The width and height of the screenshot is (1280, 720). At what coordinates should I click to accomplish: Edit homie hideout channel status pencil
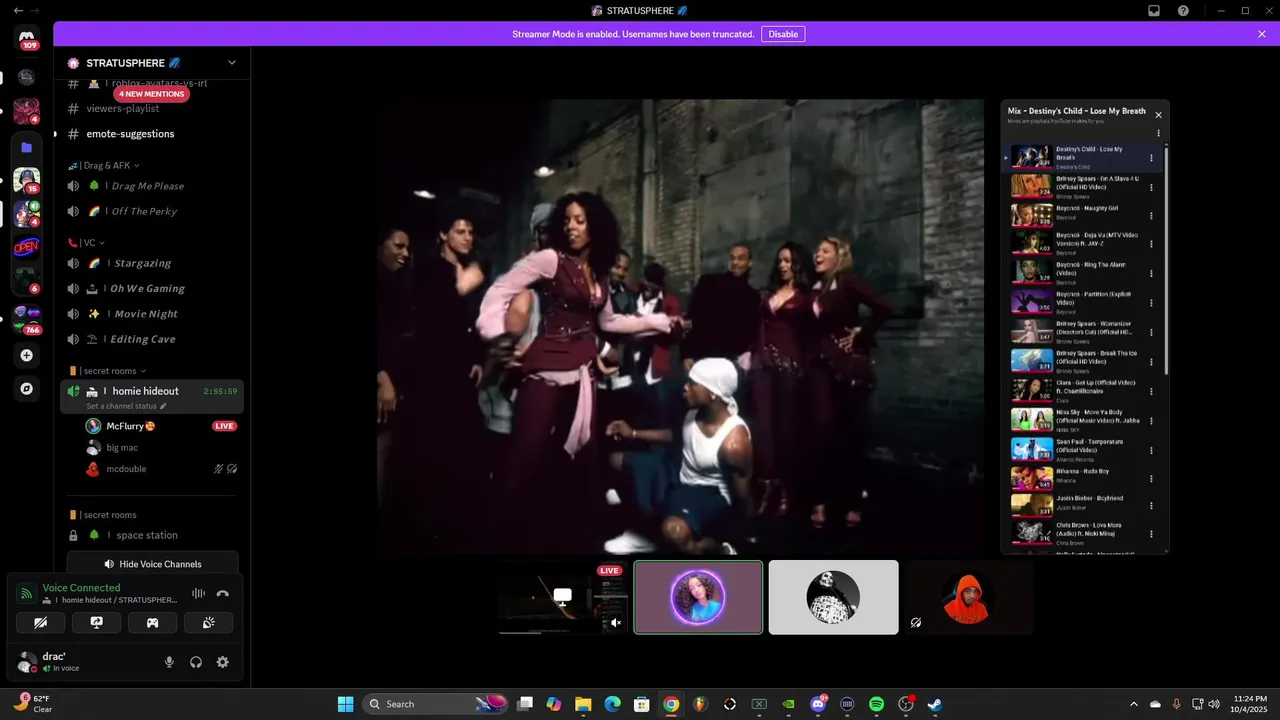(163, 406)
